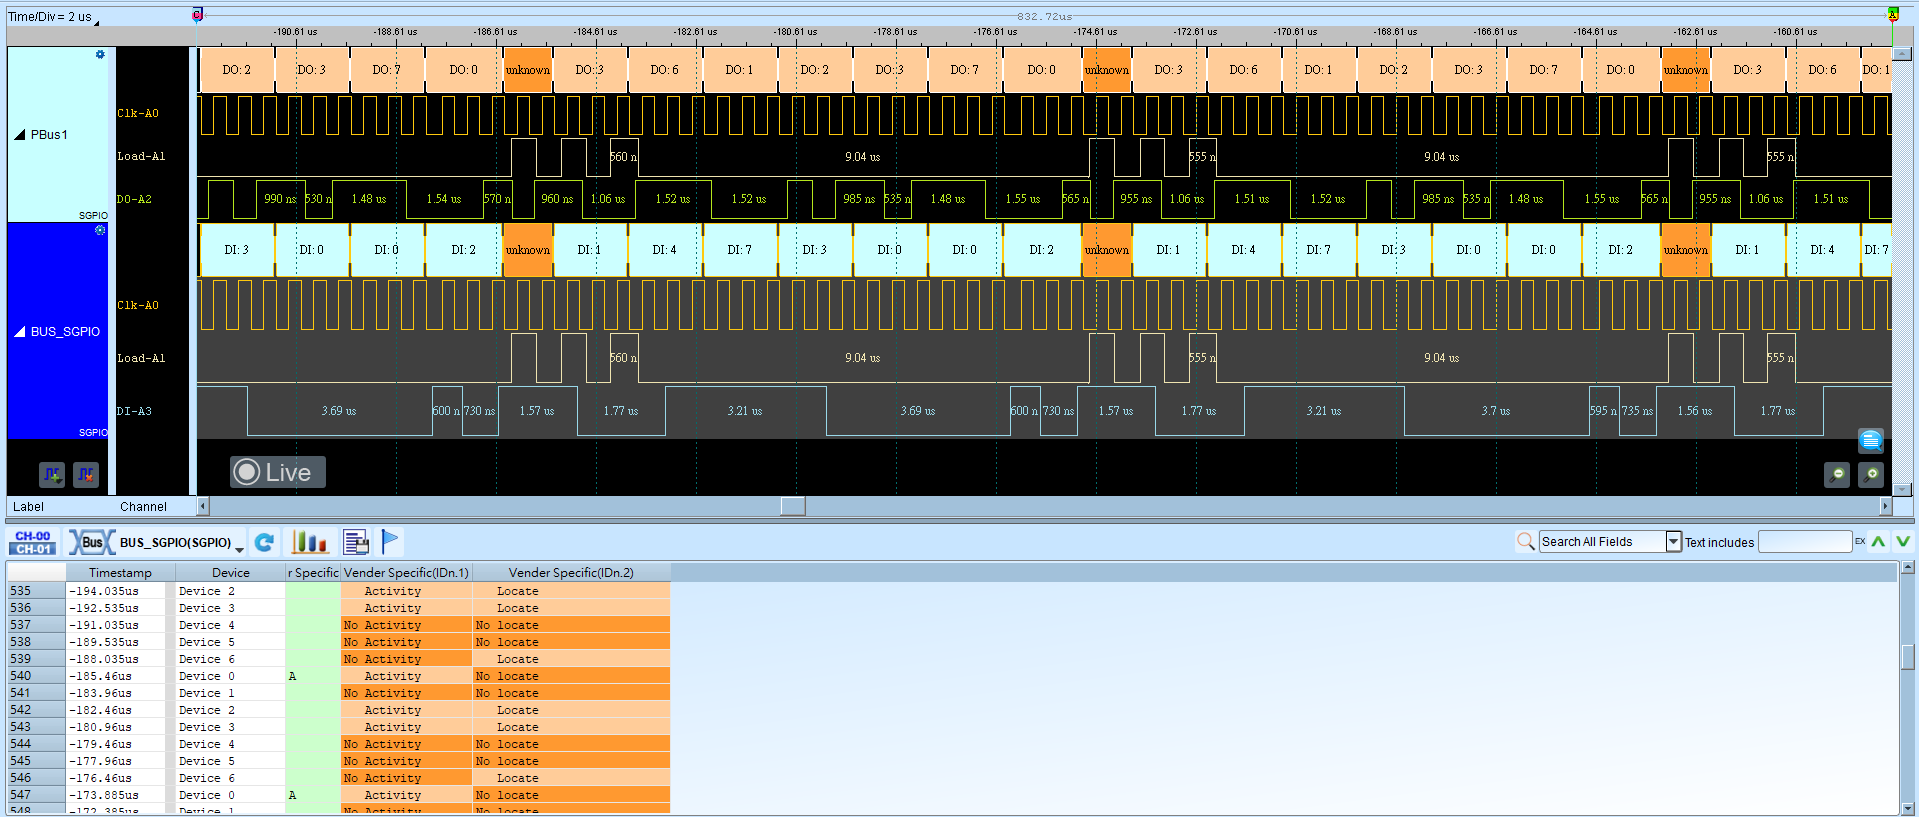Select table row 540 timestamp -185.46us
The width and height of the screenshot is (1919, 817).
(x=338, y=676)
